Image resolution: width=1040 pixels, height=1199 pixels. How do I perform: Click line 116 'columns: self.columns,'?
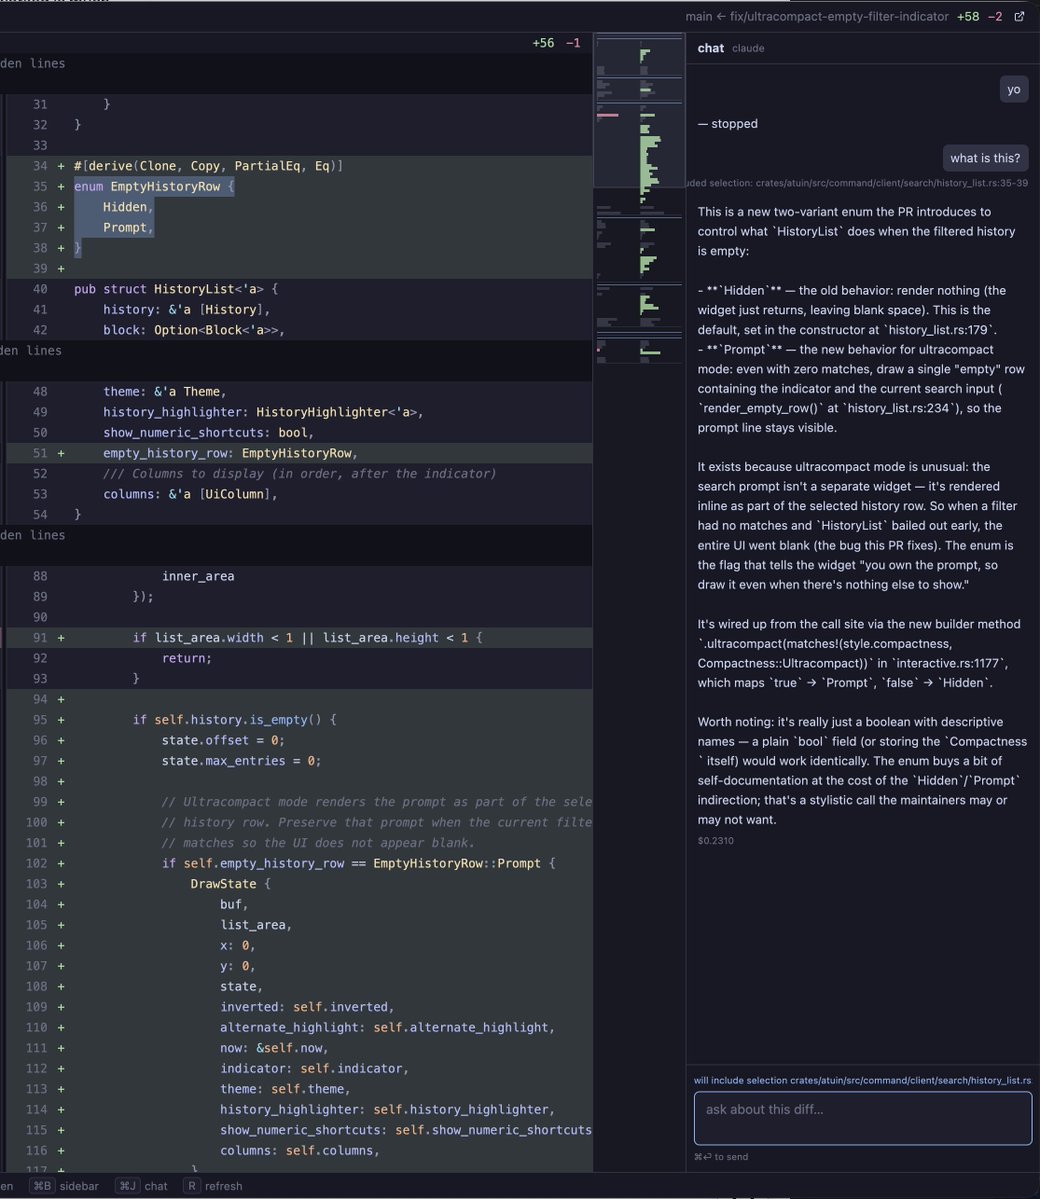click(x=300, y=1151)
